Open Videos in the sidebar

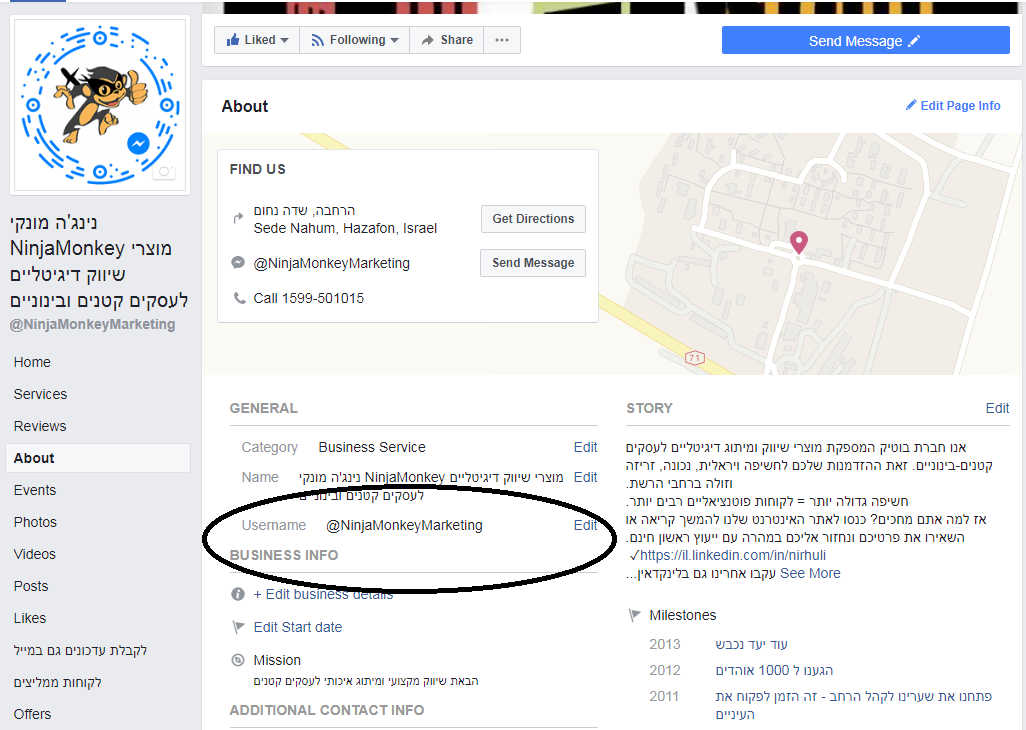click(35, 554)
